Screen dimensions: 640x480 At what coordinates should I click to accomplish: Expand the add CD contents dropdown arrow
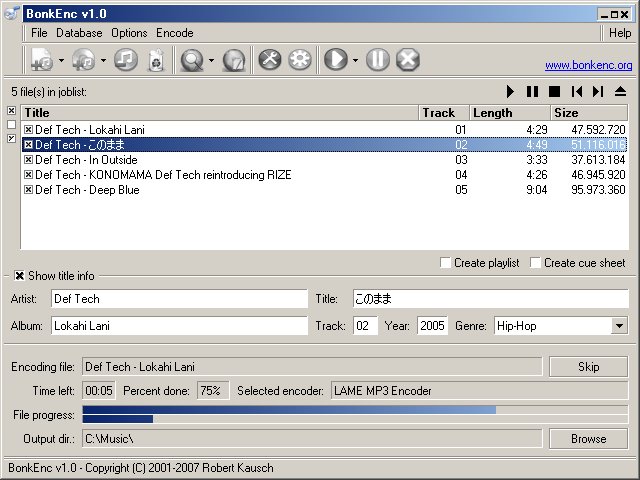[103, 60]
